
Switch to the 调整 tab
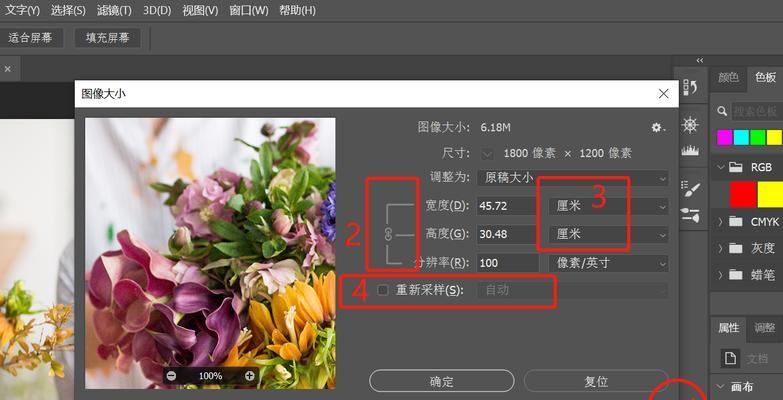(x=765, y=328)
